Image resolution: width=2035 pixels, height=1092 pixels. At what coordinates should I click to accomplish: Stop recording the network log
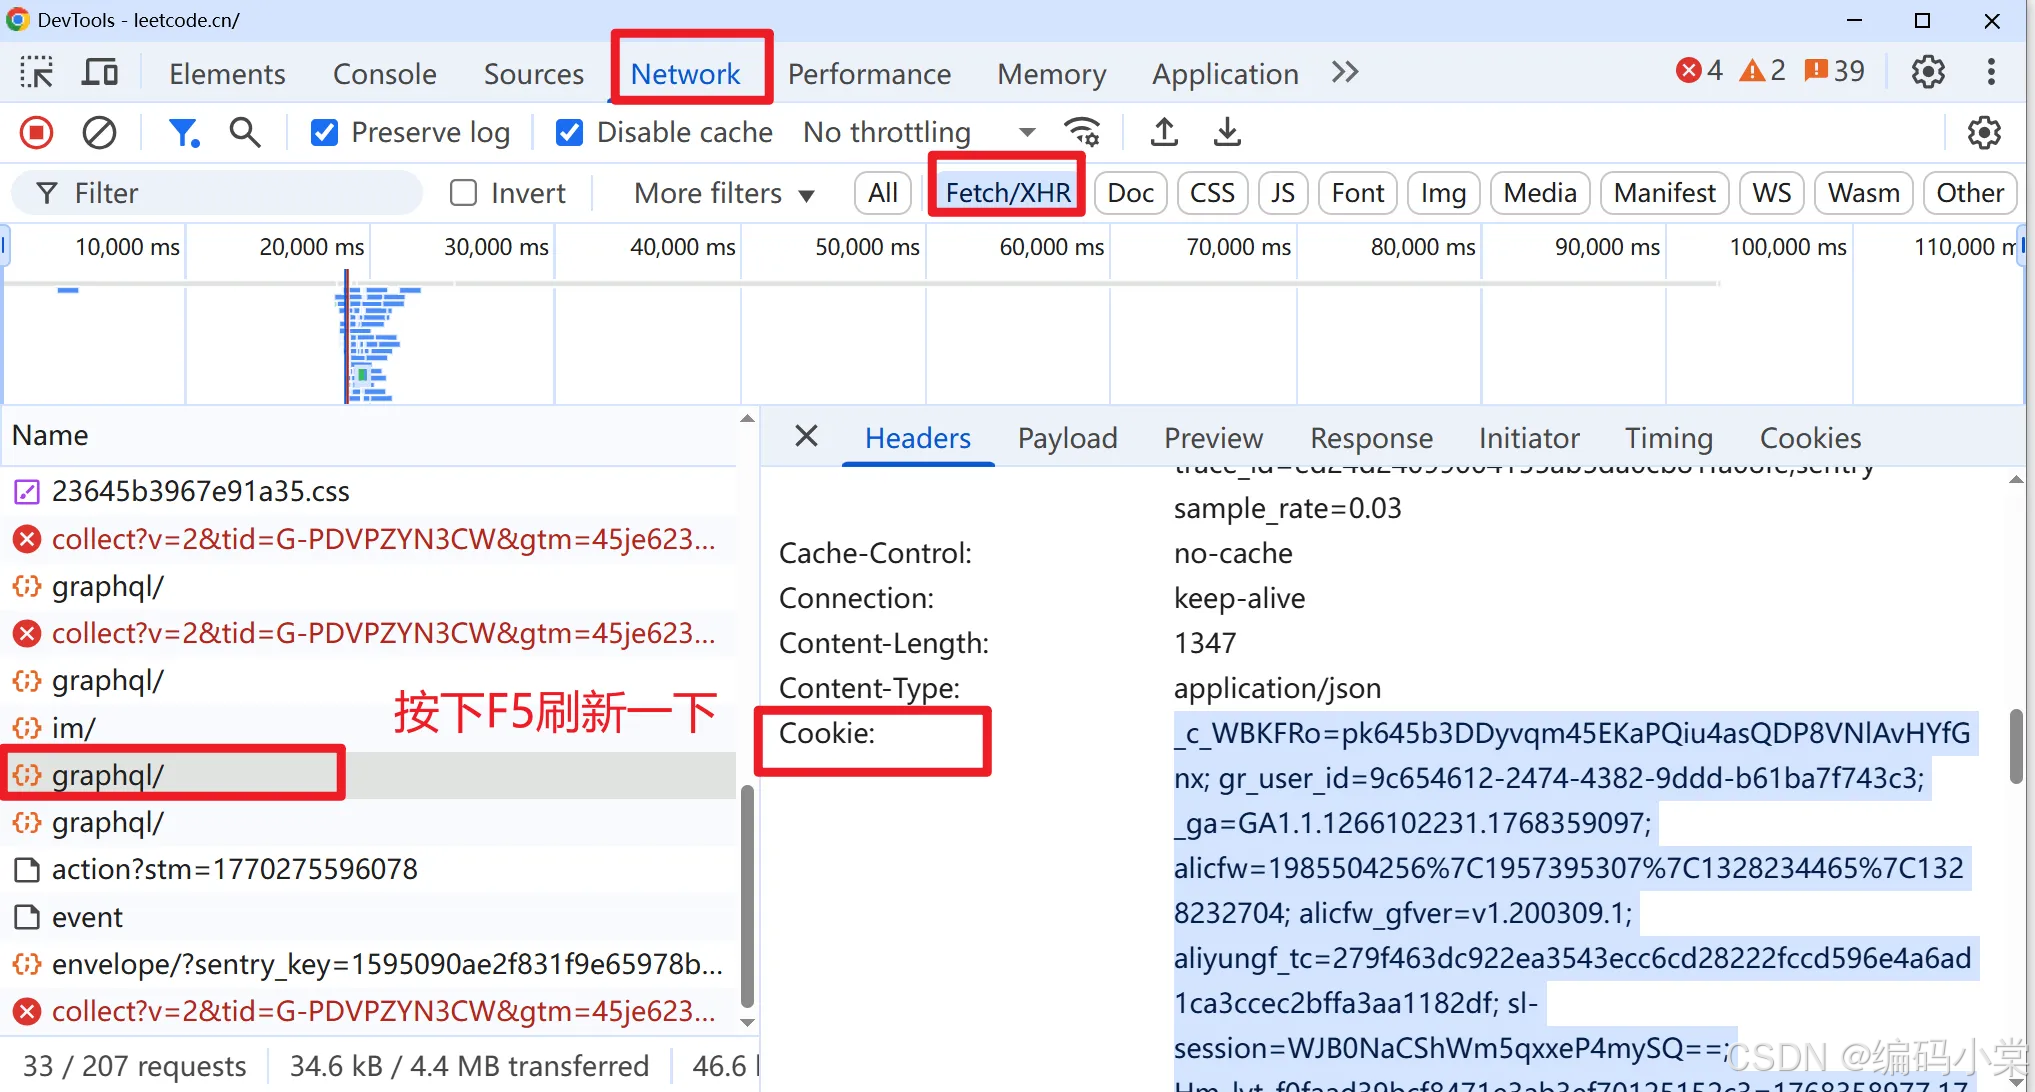click(x=37, y=132)
